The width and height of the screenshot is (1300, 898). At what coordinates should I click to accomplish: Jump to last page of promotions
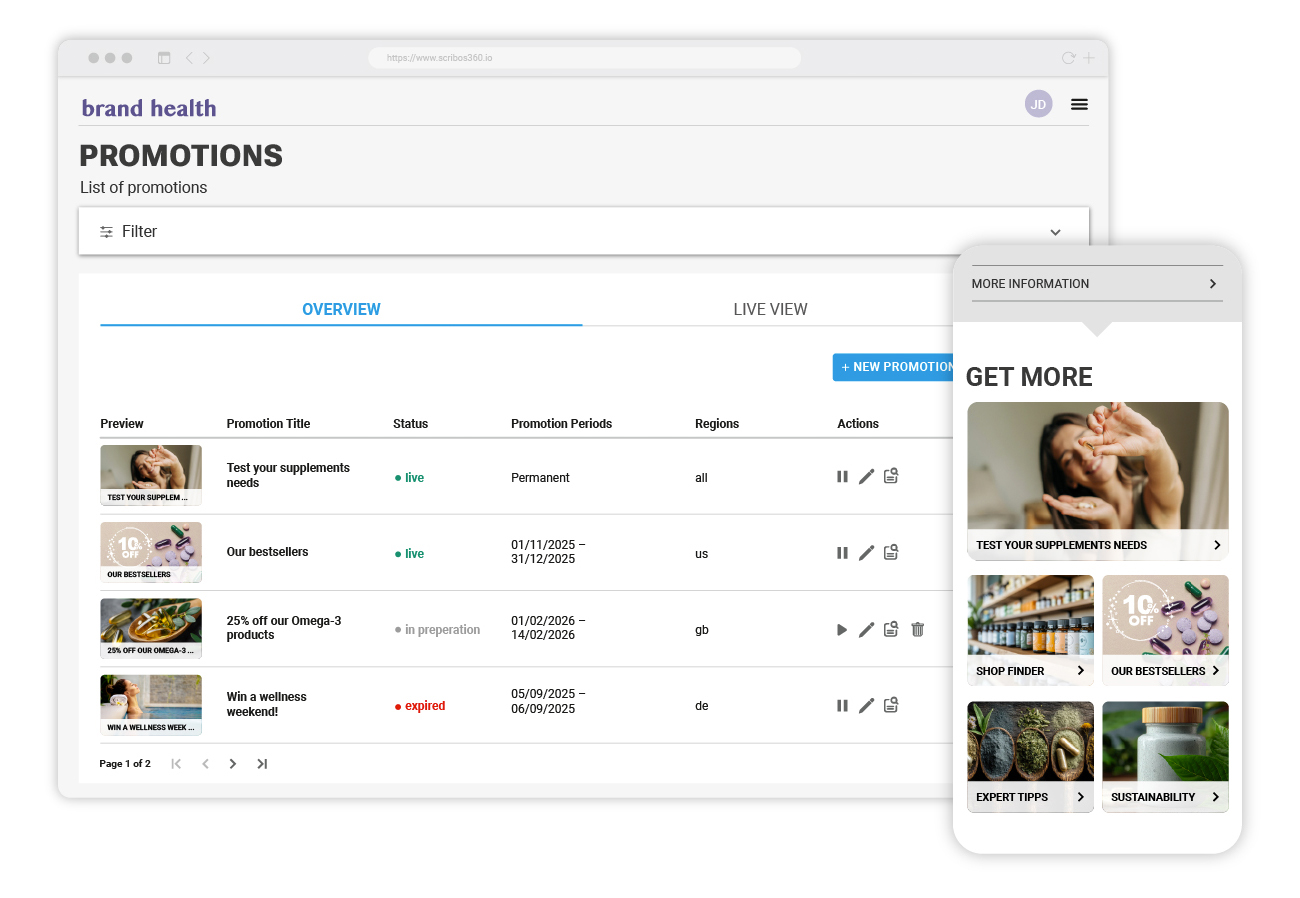pos(262,764)
